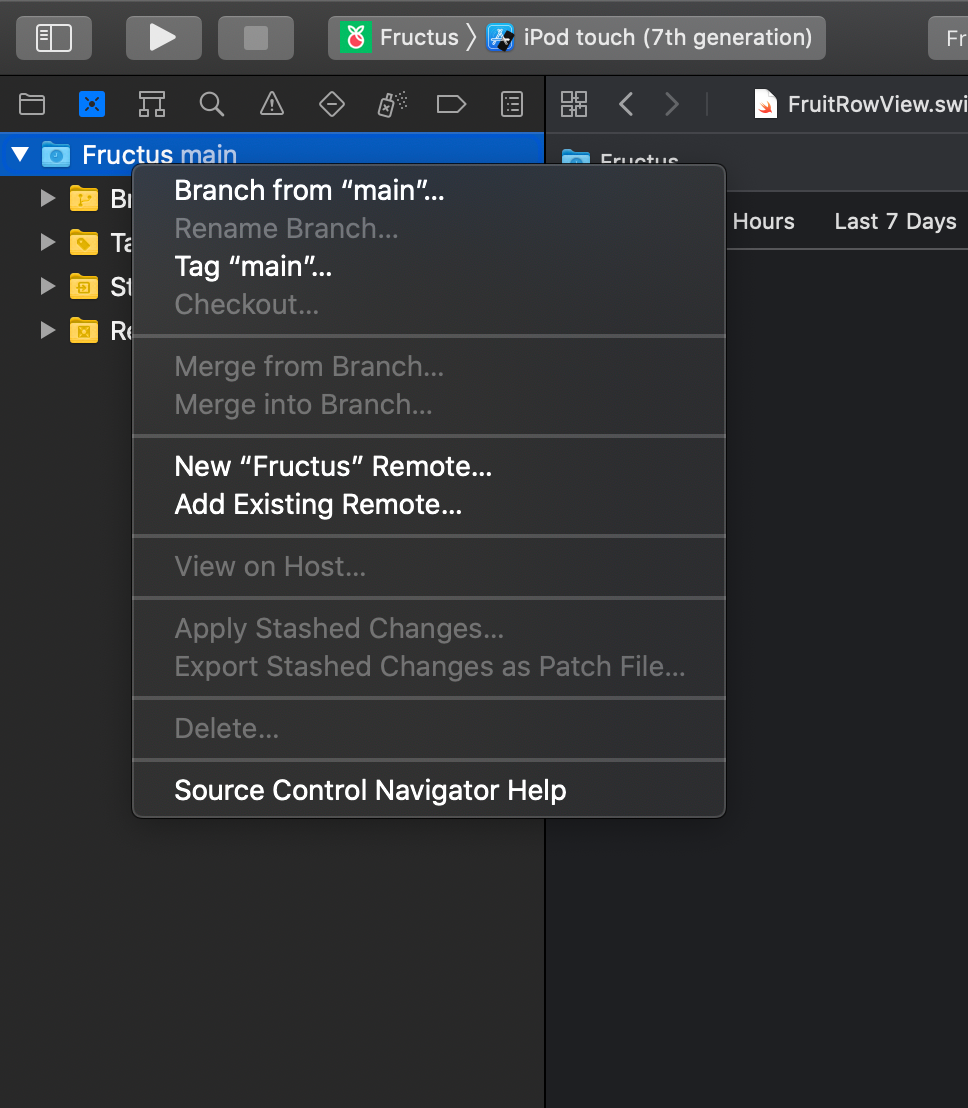Open the Issue navigator warning icon
The height and width of the screenshot is (1108, 968).
(271, 105)
